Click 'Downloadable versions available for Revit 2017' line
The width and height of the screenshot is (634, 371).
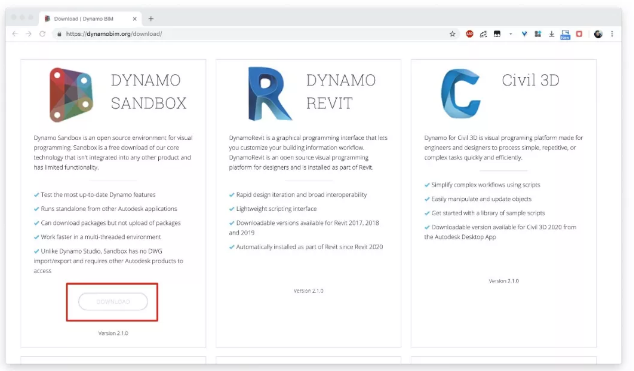point(304,228)
